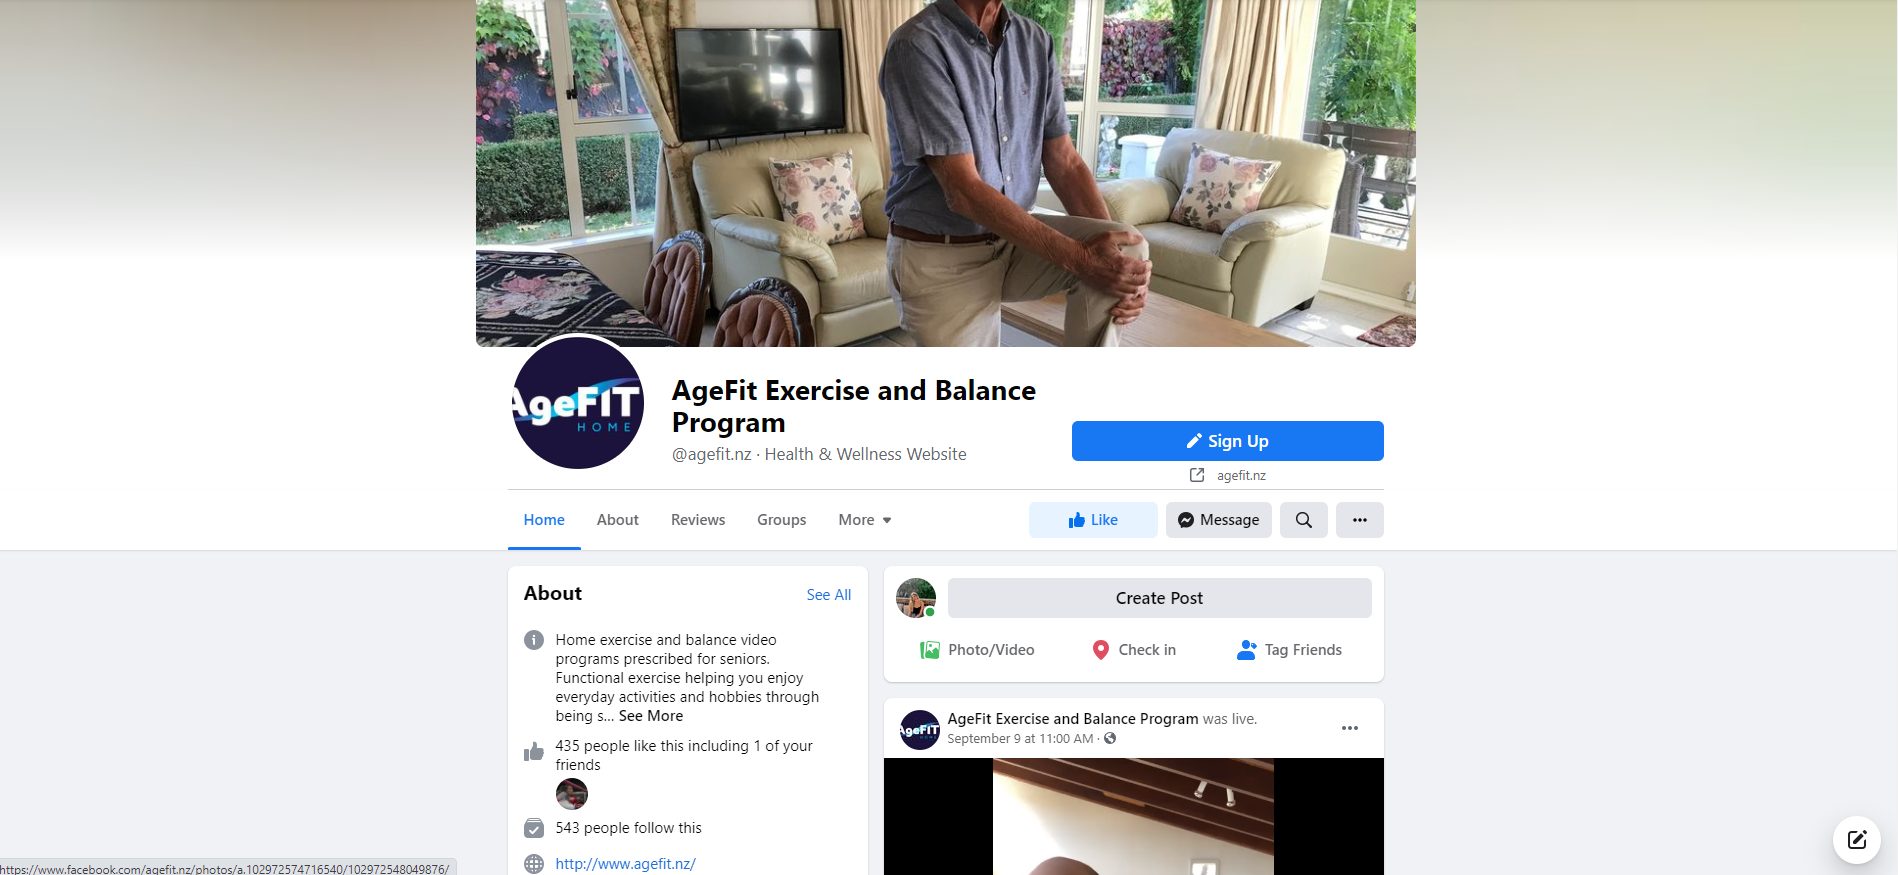The image size is (1898, 875).
Task: Open the Groups tab
Action: [781, 520]
